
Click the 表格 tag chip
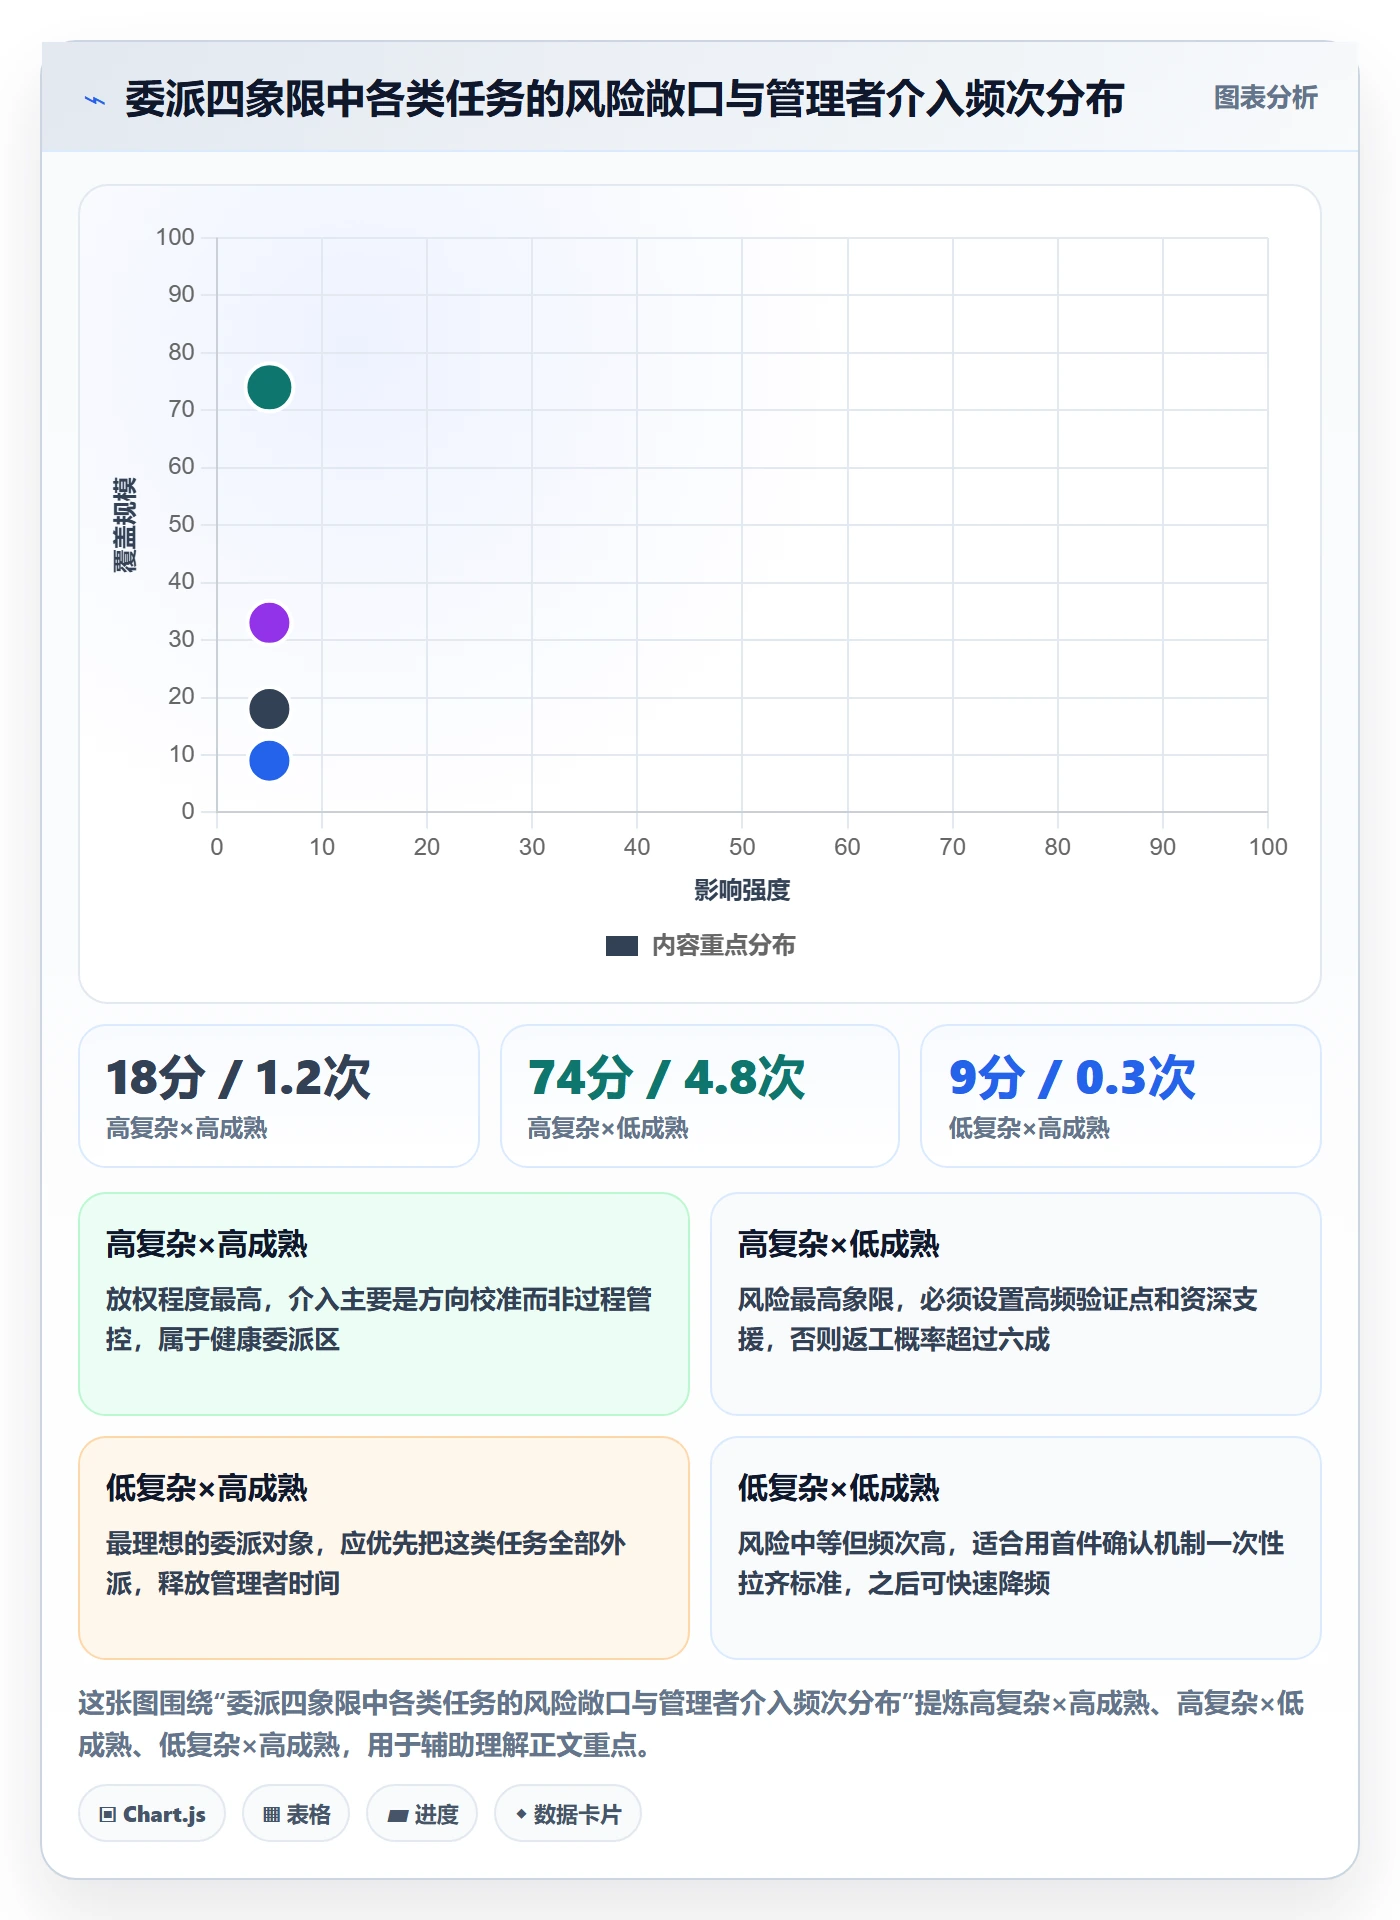coord(296,1814)
